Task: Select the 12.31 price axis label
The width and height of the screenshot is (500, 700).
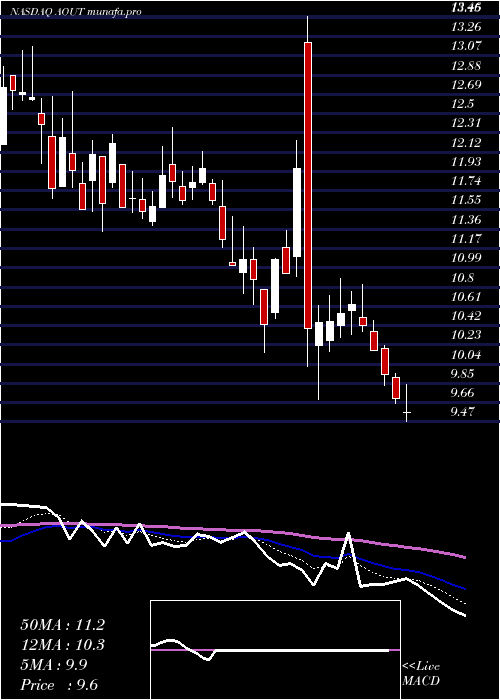Action: 467,123
